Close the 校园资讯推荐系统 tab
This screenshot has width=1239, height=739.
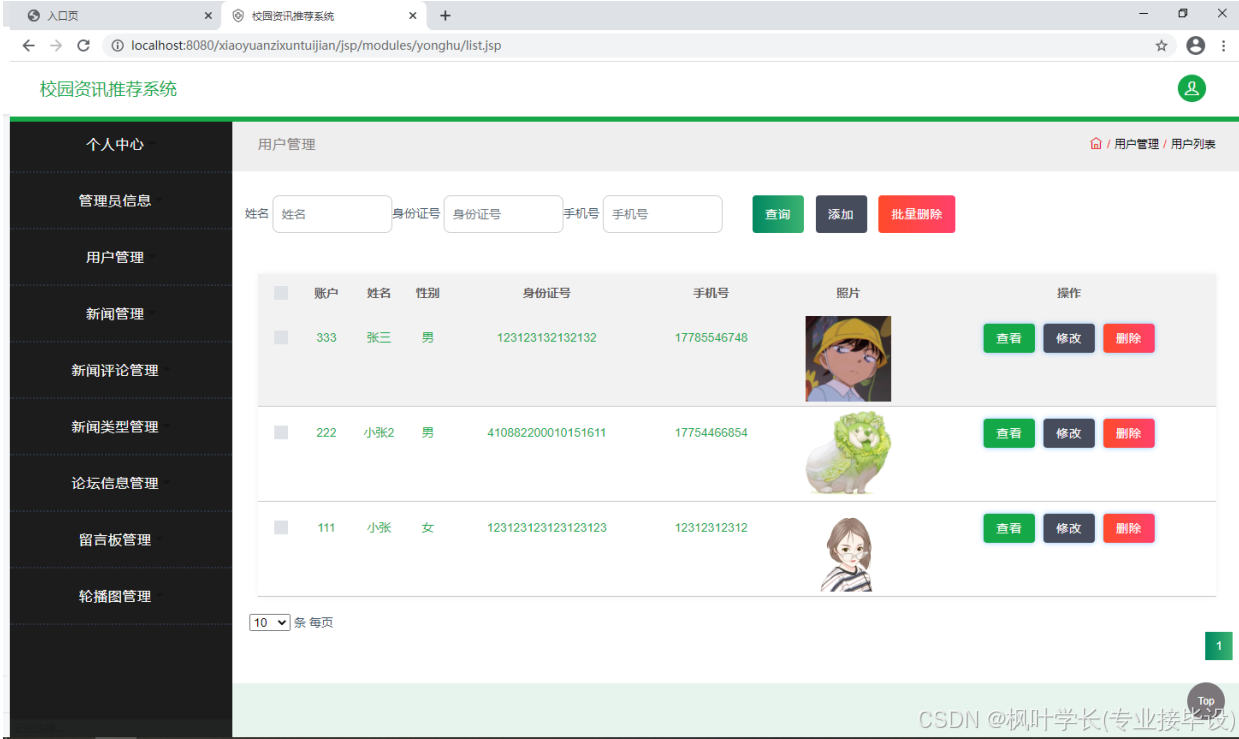tap(413, 16)
